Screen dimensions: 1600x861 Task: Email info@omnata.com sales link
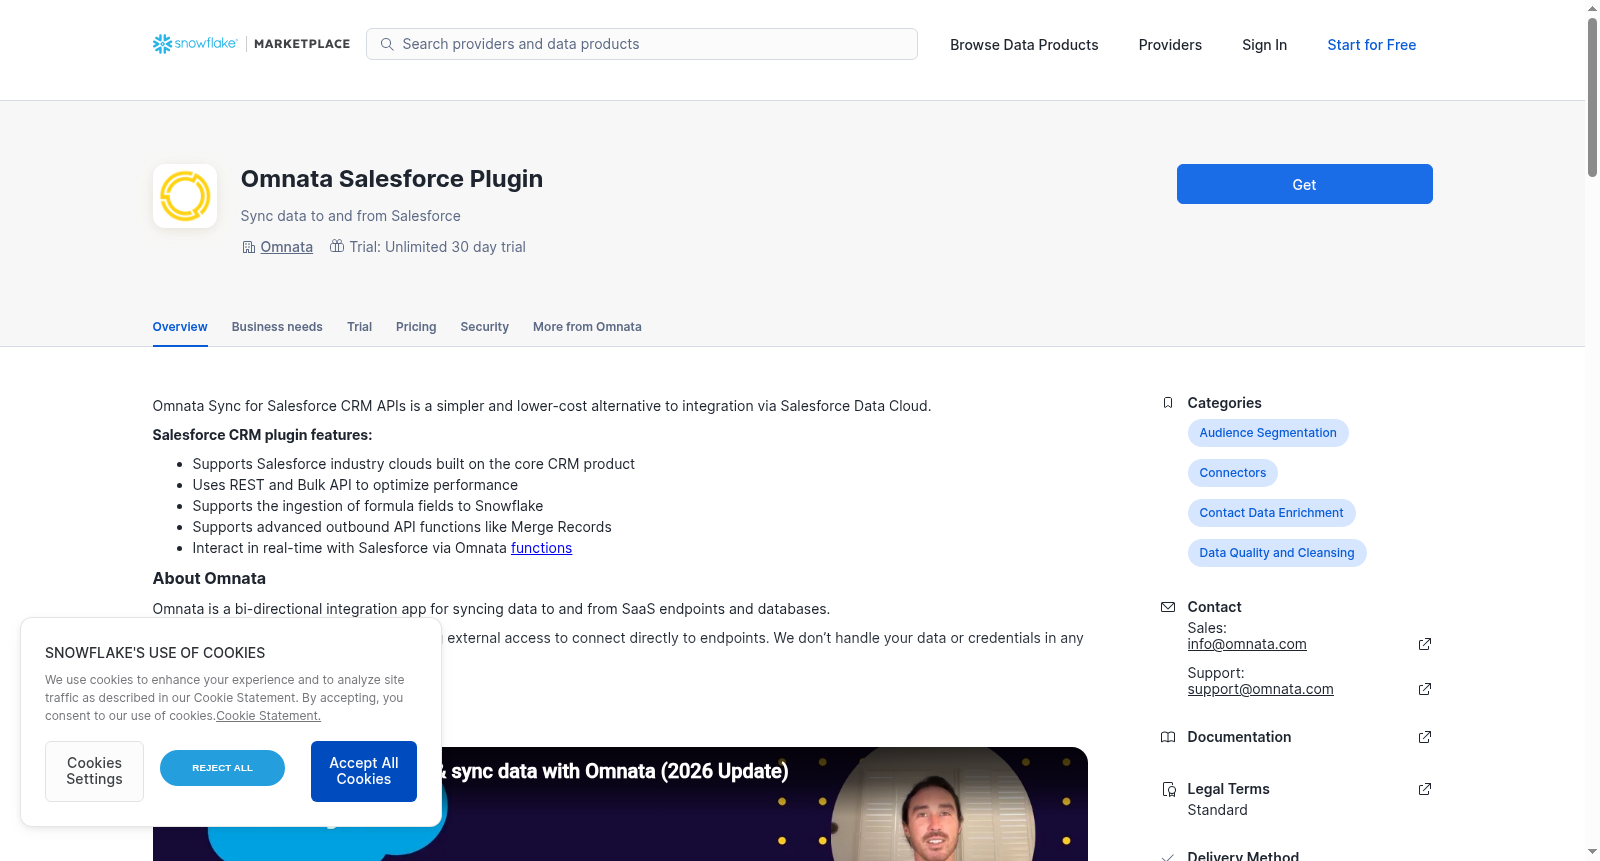point(1247,644)
